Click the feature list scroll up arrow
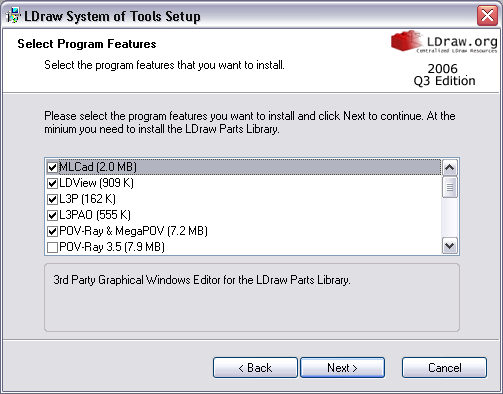Viewport: 503px width, 394px height. pos(450,167)
